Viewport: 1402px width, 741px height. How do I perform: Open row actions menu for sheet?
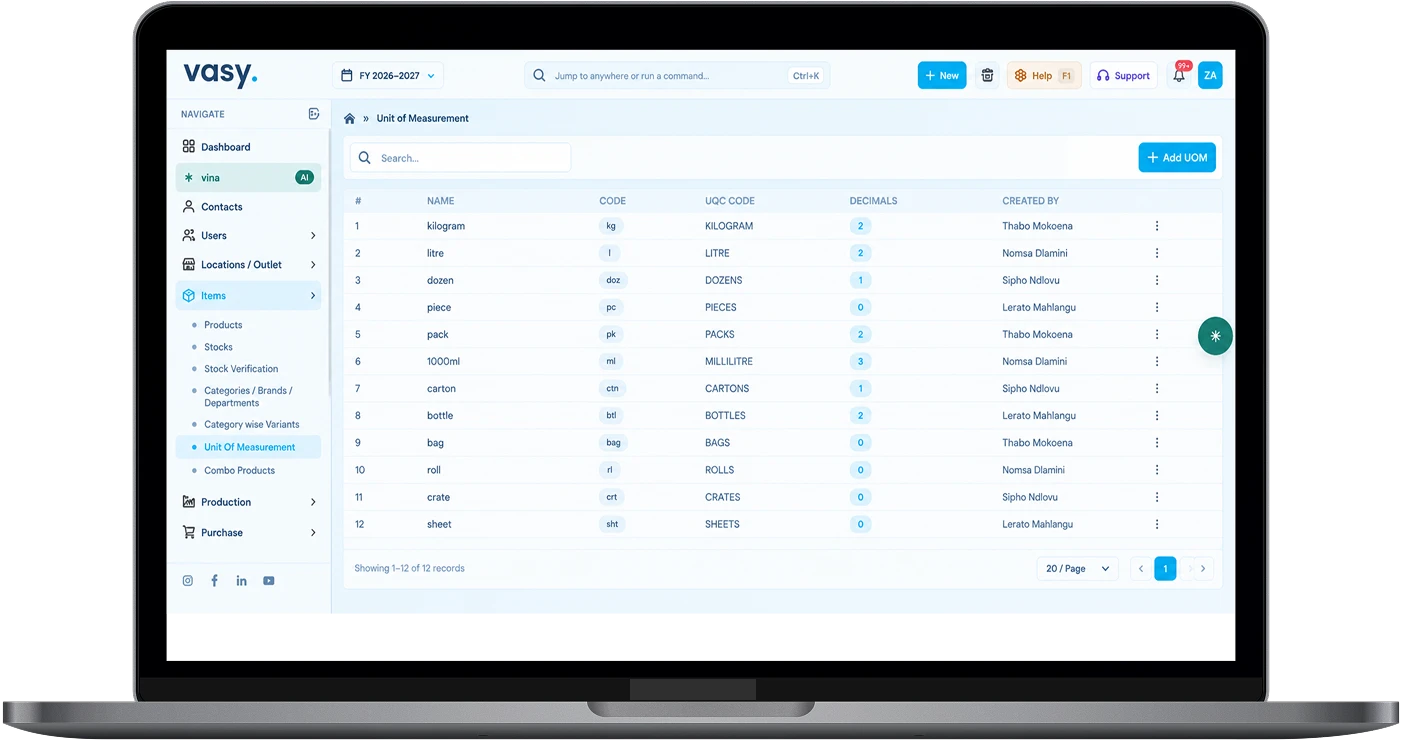tap(1157, 524)
